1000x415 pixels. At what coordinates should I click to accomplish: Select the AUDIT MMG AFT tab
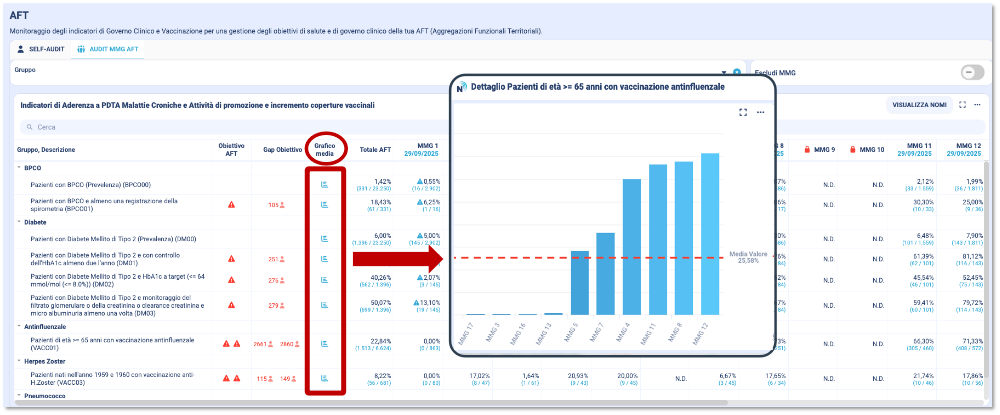click(109, 48)
